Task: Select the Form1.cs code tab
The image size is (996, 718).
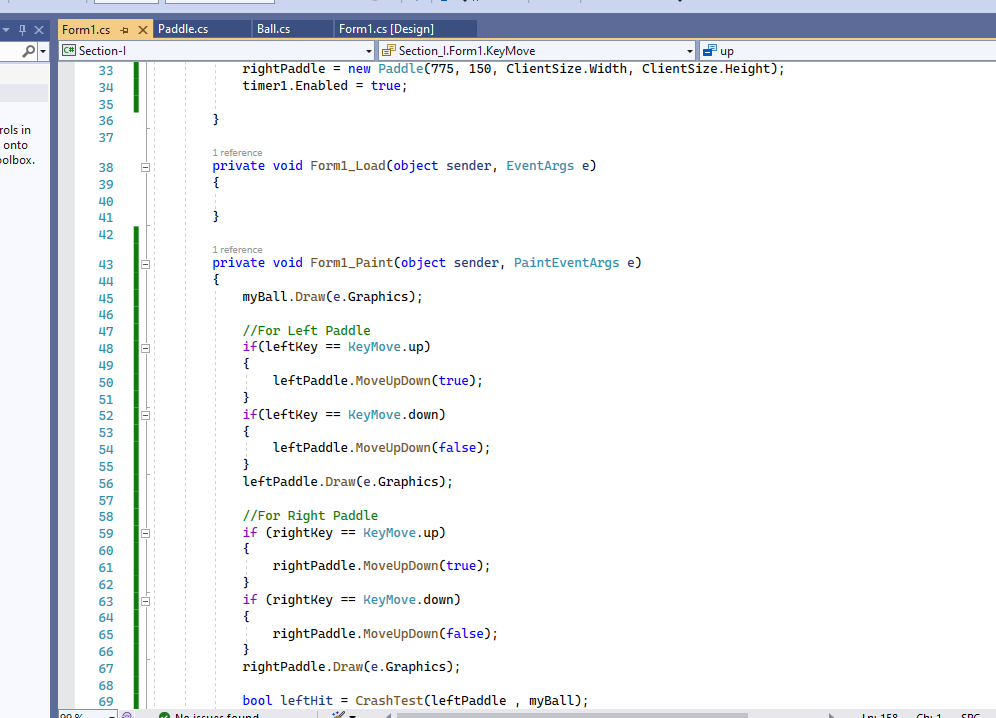Action: pyautogui.click(x=86, y=30)
